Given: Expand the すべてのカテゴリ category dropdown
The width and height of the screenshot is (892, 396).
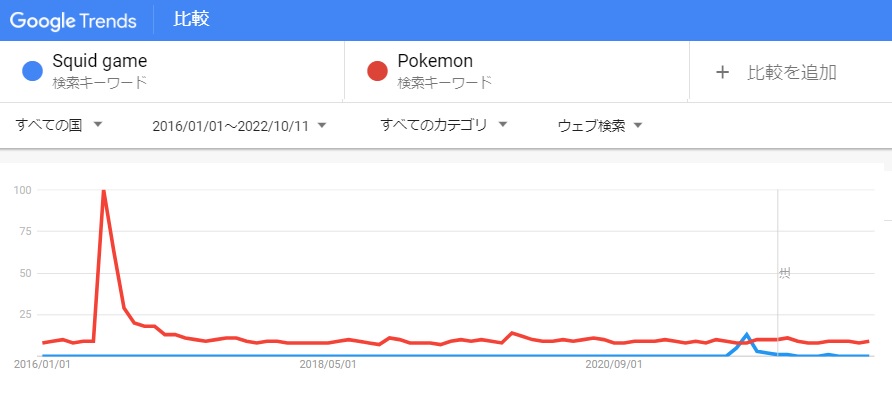Looking at the screenshot, I should 443,125.
